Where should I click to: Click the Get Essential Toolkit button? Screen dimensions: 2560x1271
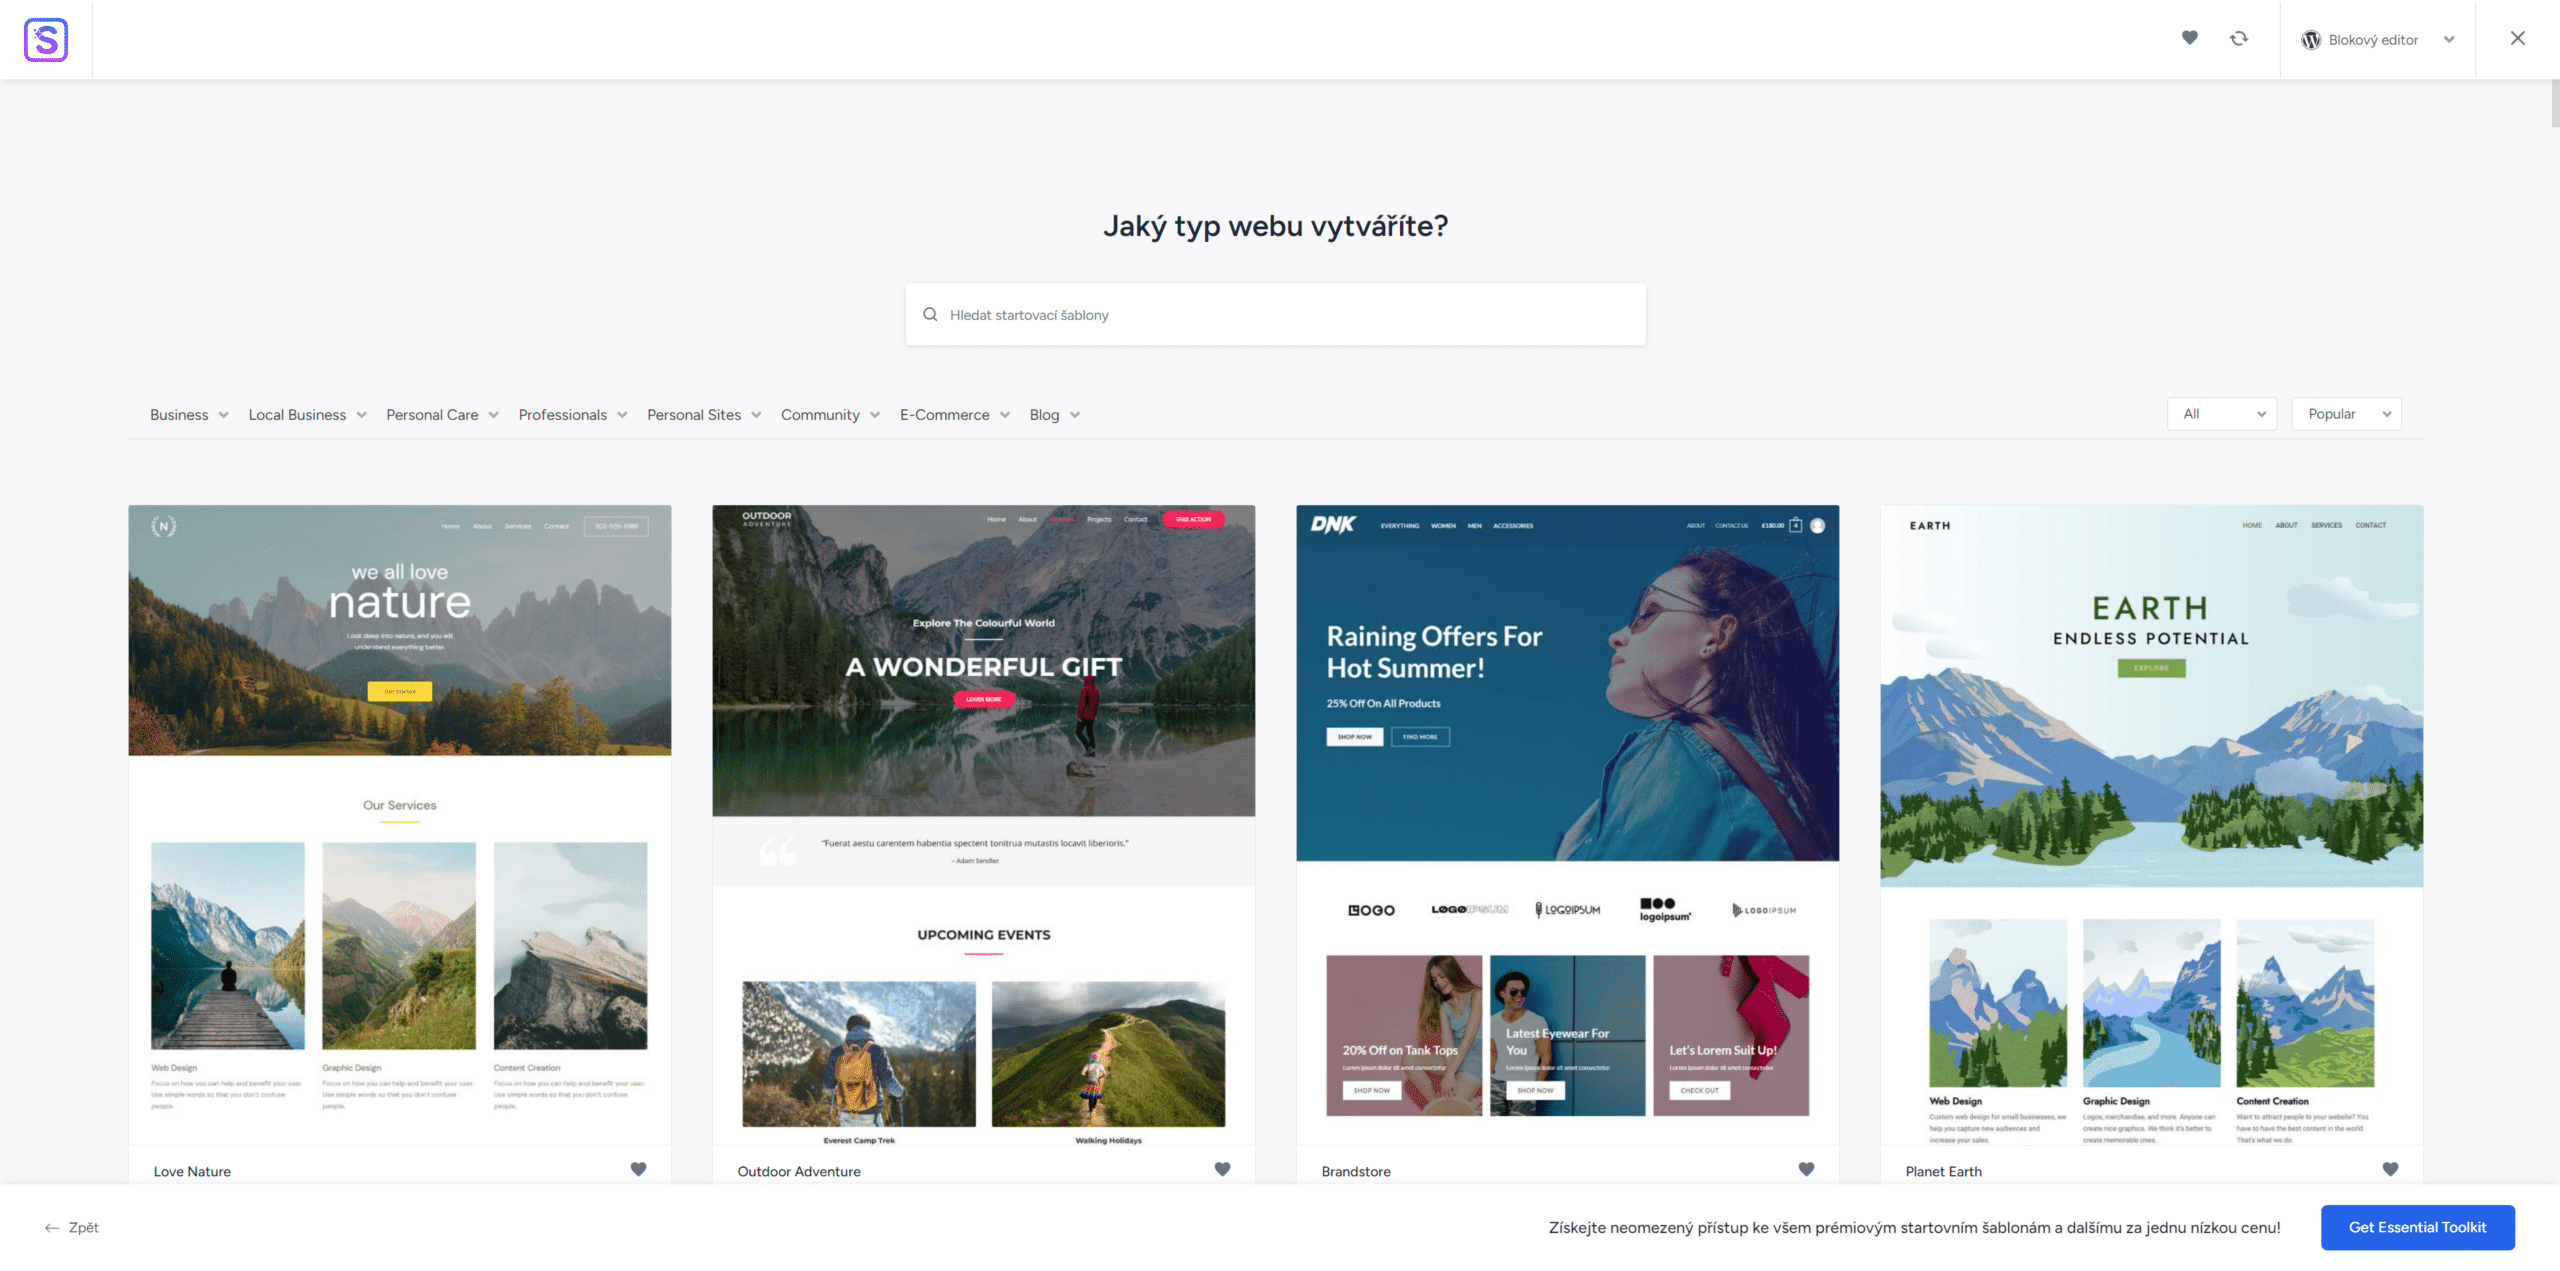pyautogui.click(x=2418, y=1227)
